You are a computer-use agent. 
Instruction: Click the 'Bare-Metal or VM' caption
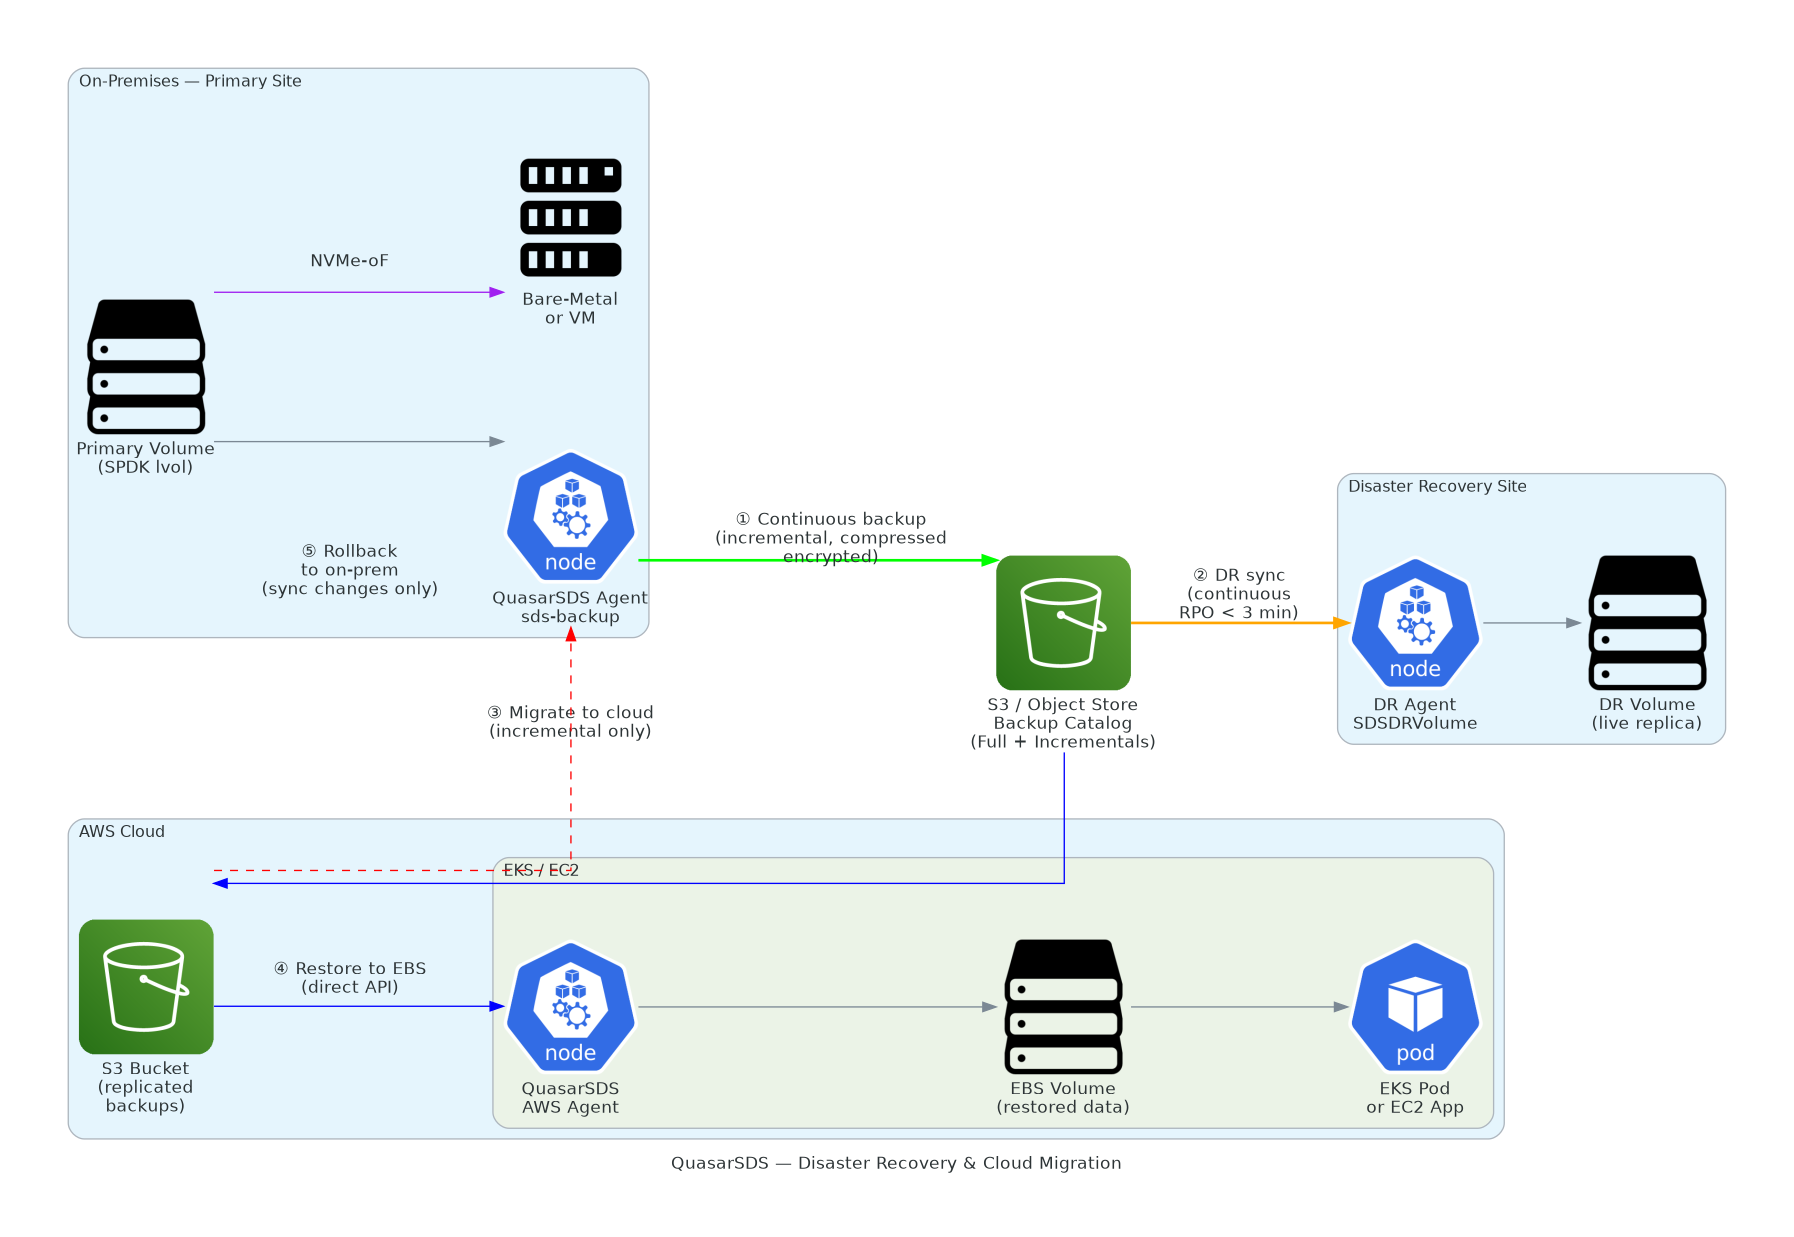coord(570,308)
